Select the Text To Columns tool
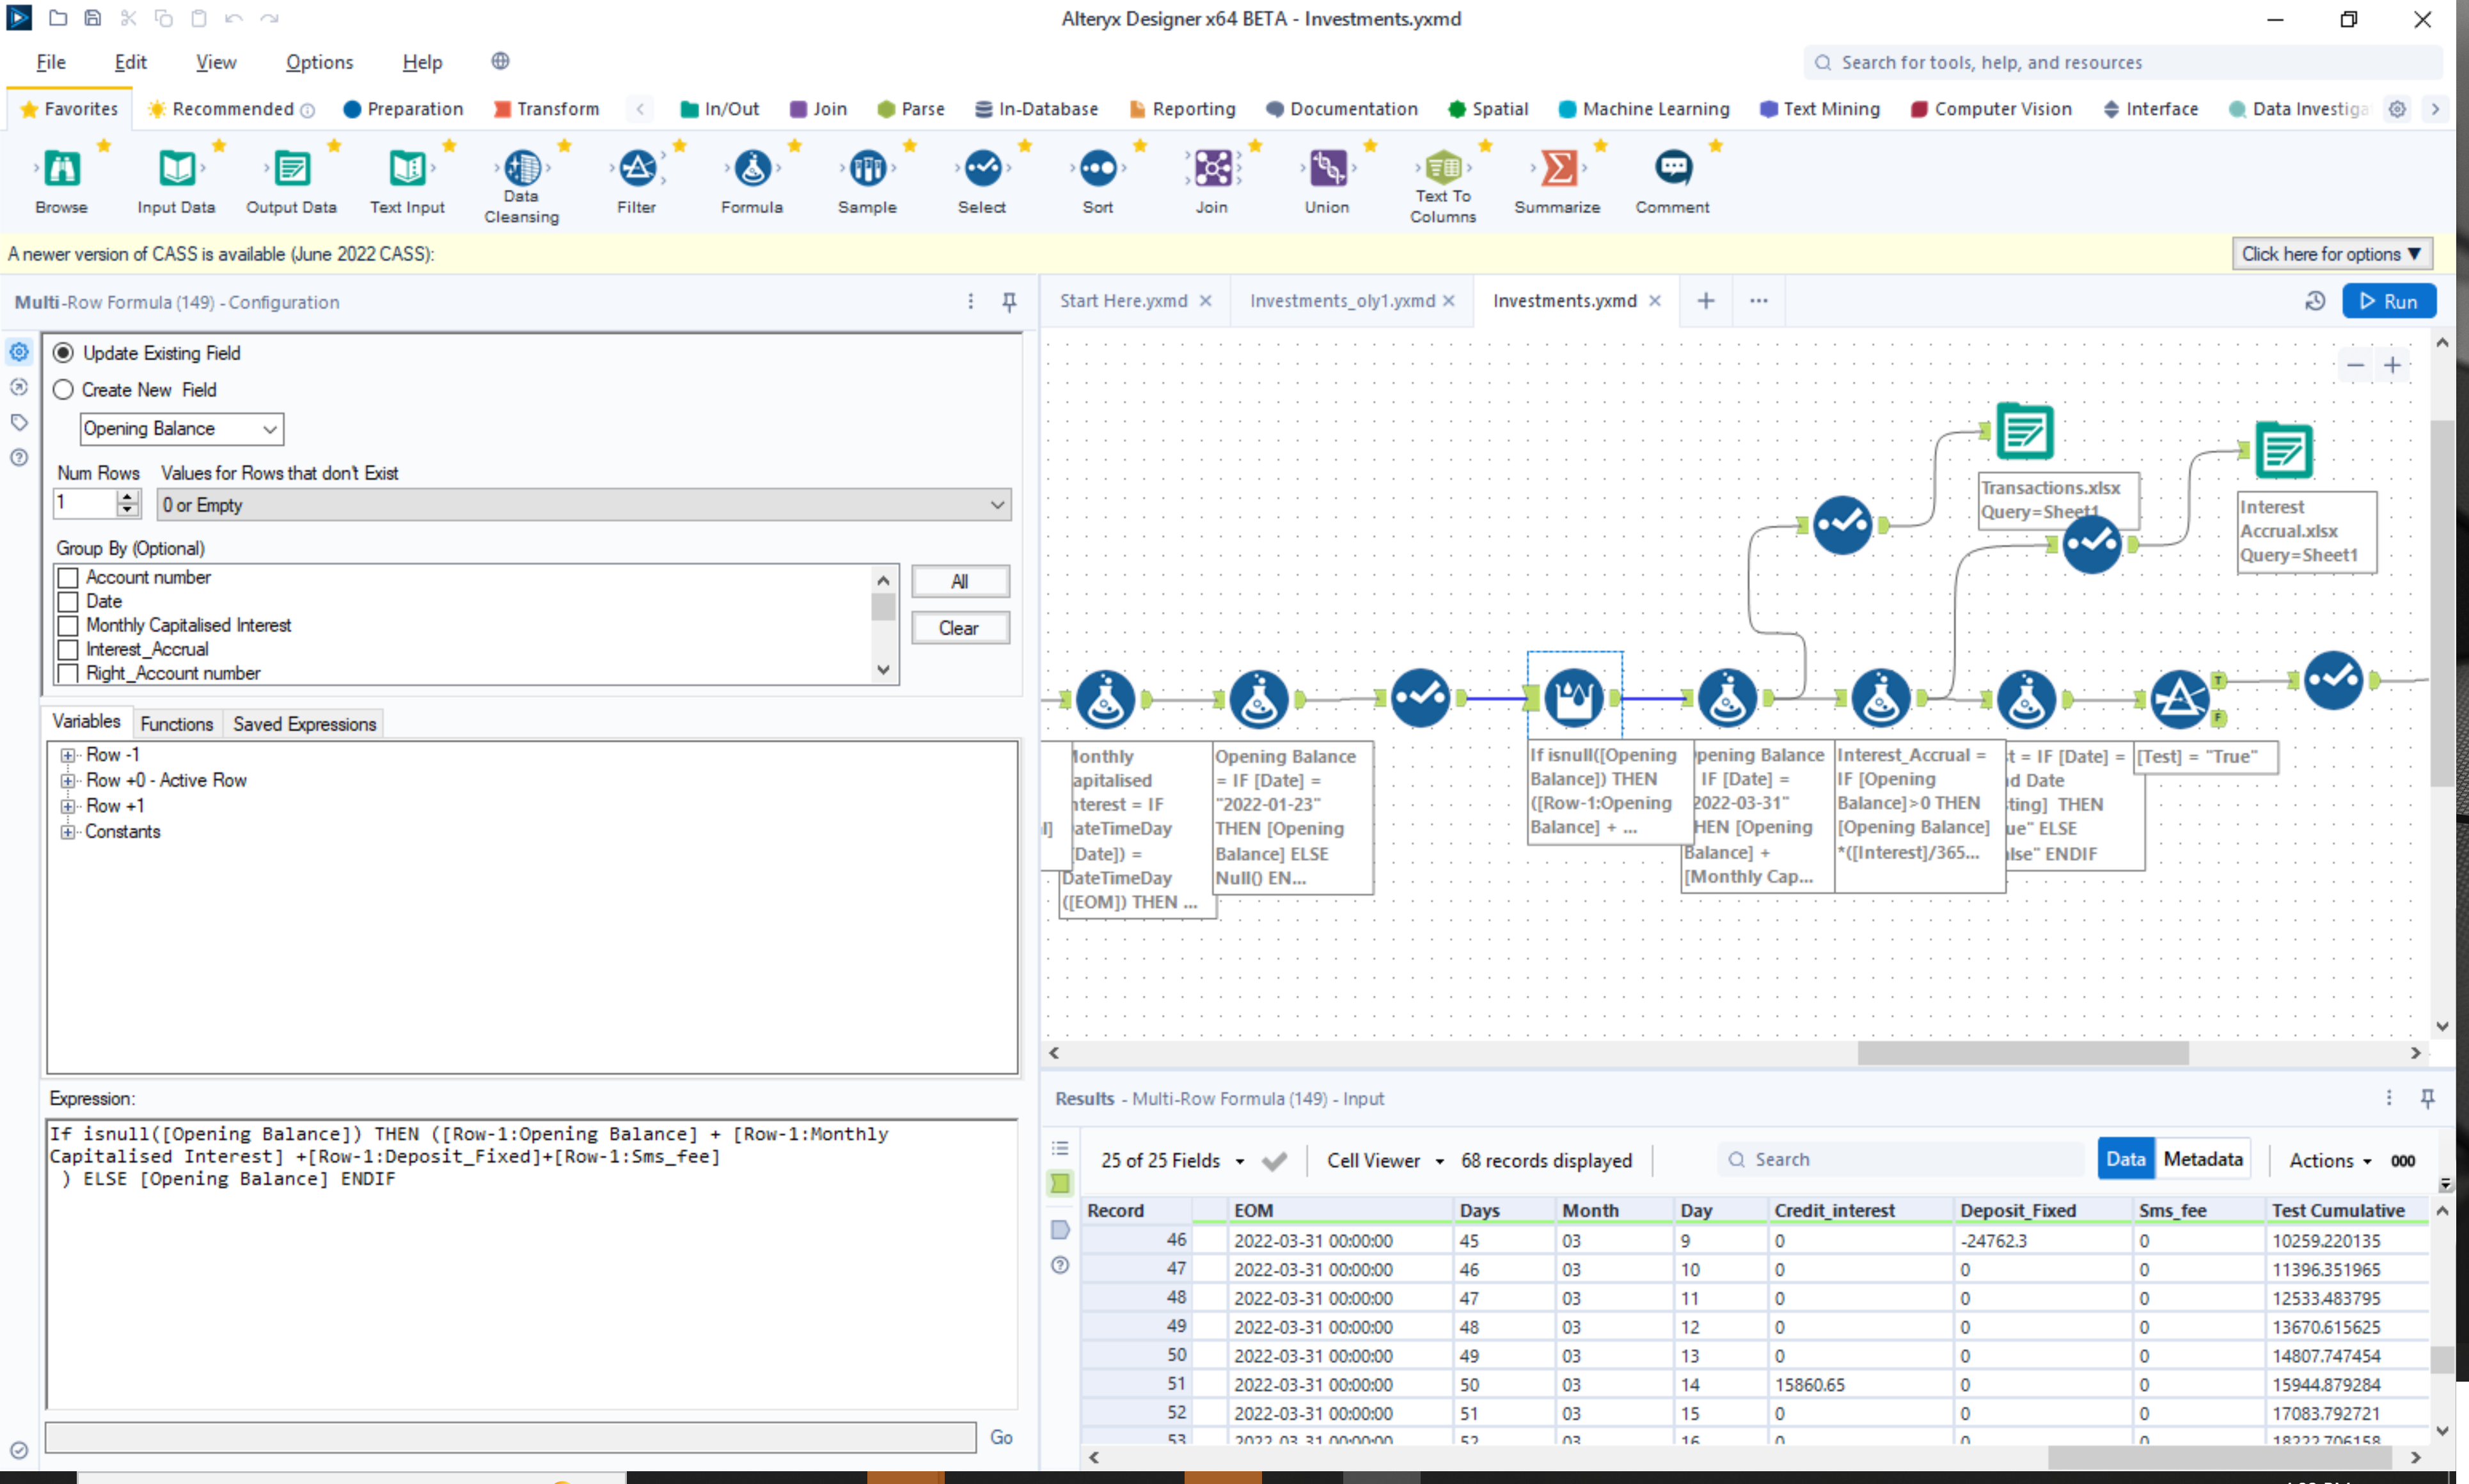2469x1484 pixels. tap(1441, 170)
